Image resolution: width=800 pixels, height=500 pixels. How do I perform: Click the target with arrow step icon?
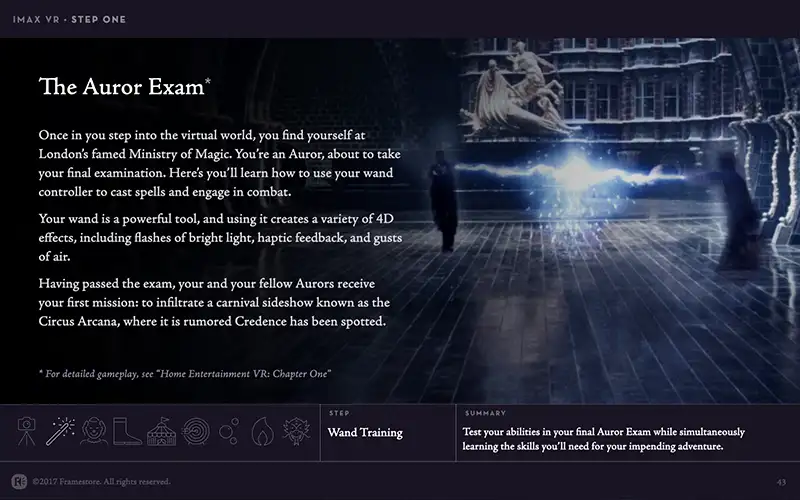[195, 432]
